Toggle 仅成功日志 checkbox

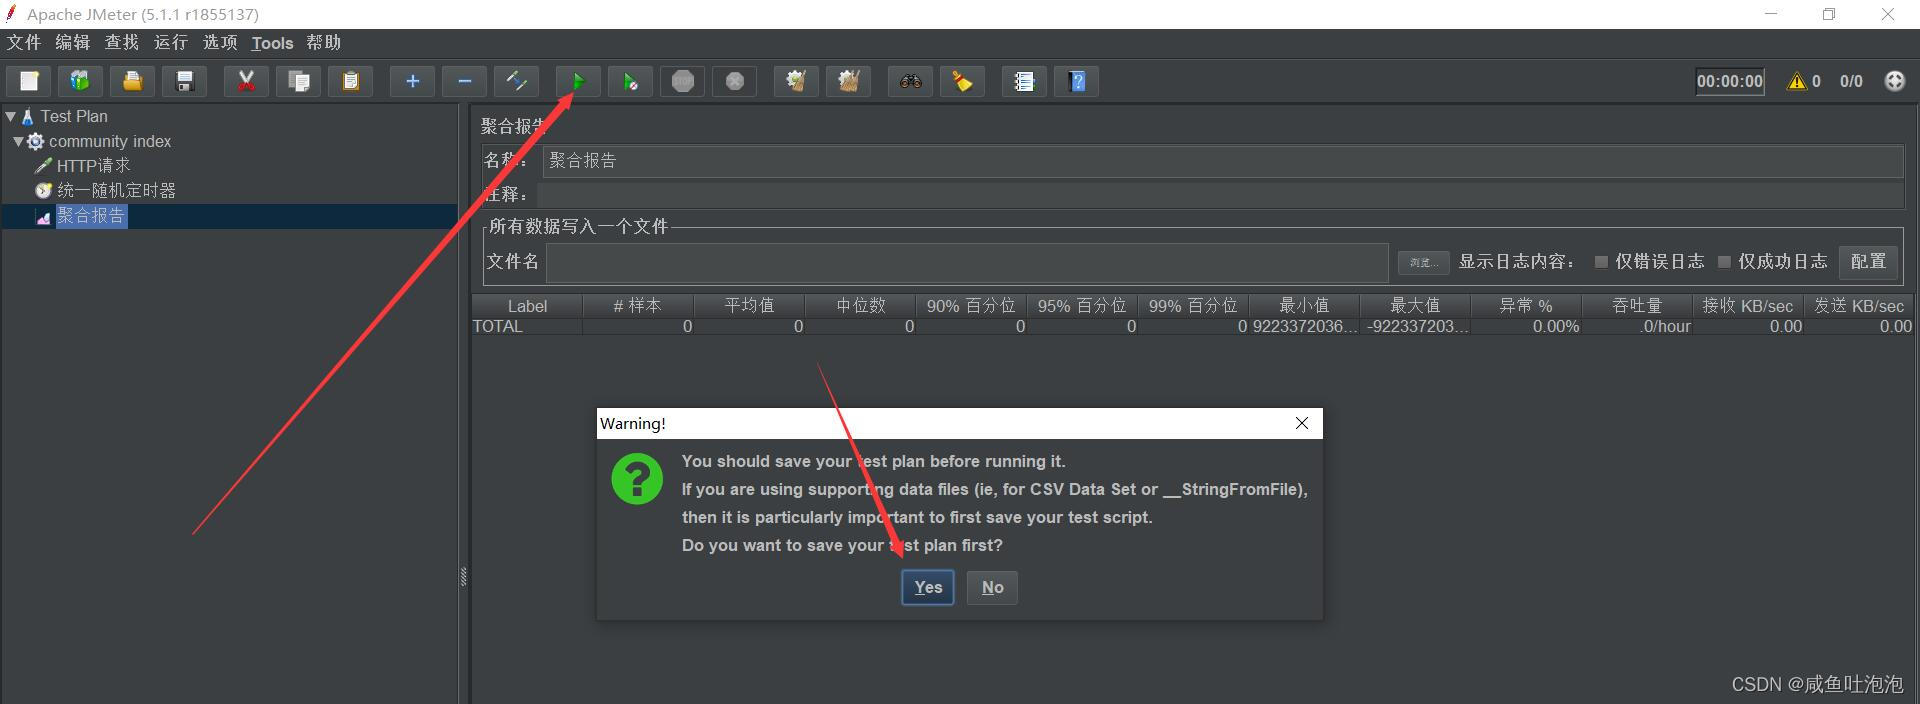pyautogui.click(x=1724, y=262)
